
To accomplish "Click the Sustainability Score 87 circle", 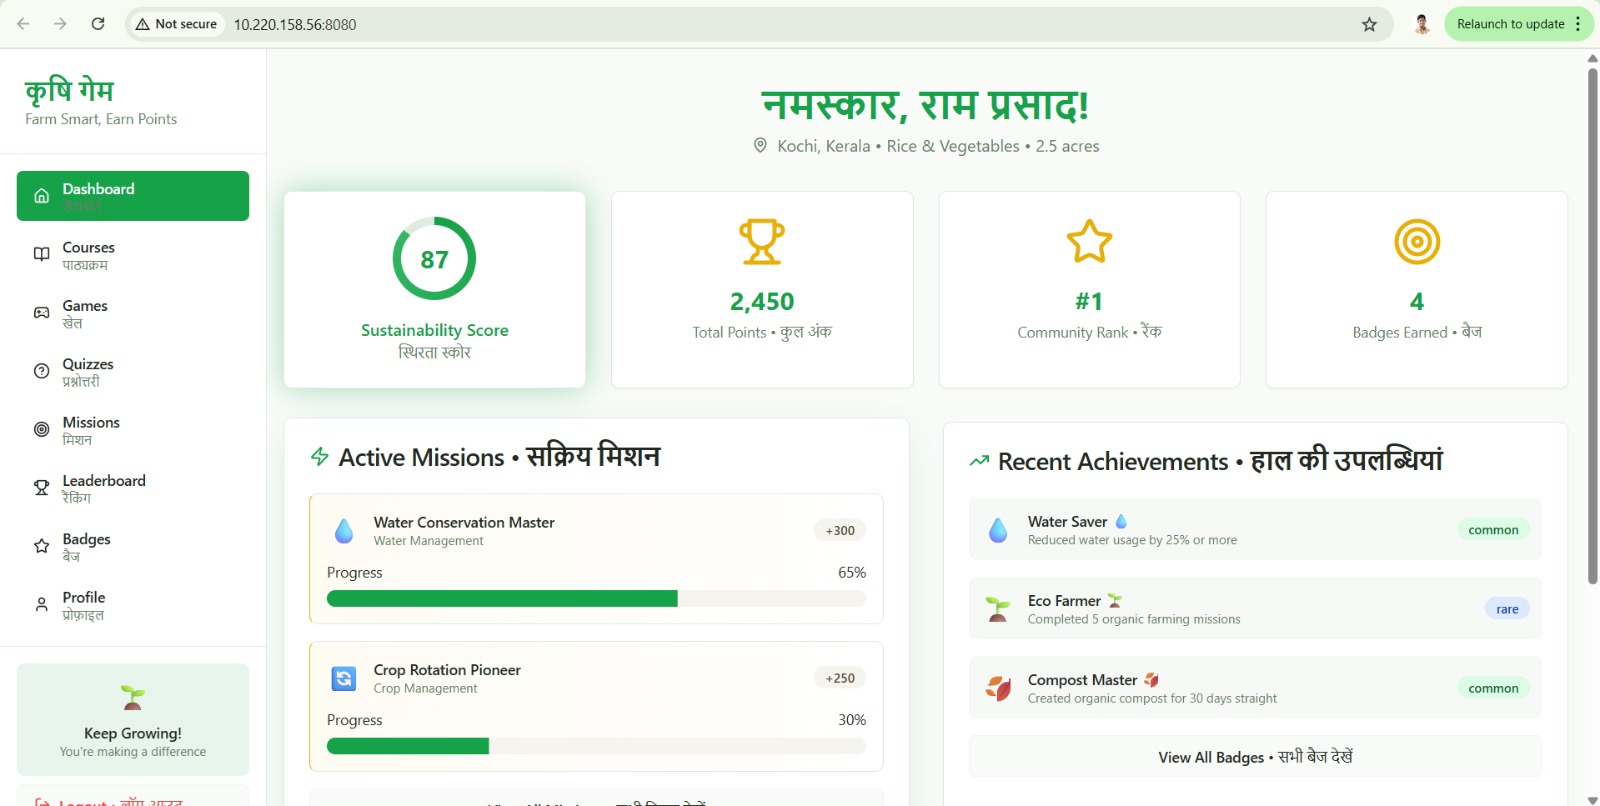I will tap(434, 259).
